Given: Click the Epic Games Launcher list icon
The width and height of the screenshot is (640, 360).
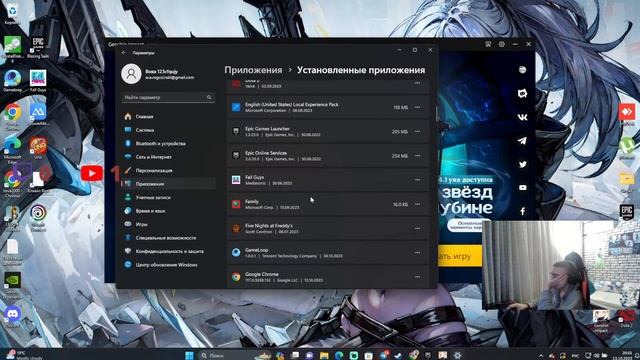Looking at the screenshot, I should (x=236, y=131).
